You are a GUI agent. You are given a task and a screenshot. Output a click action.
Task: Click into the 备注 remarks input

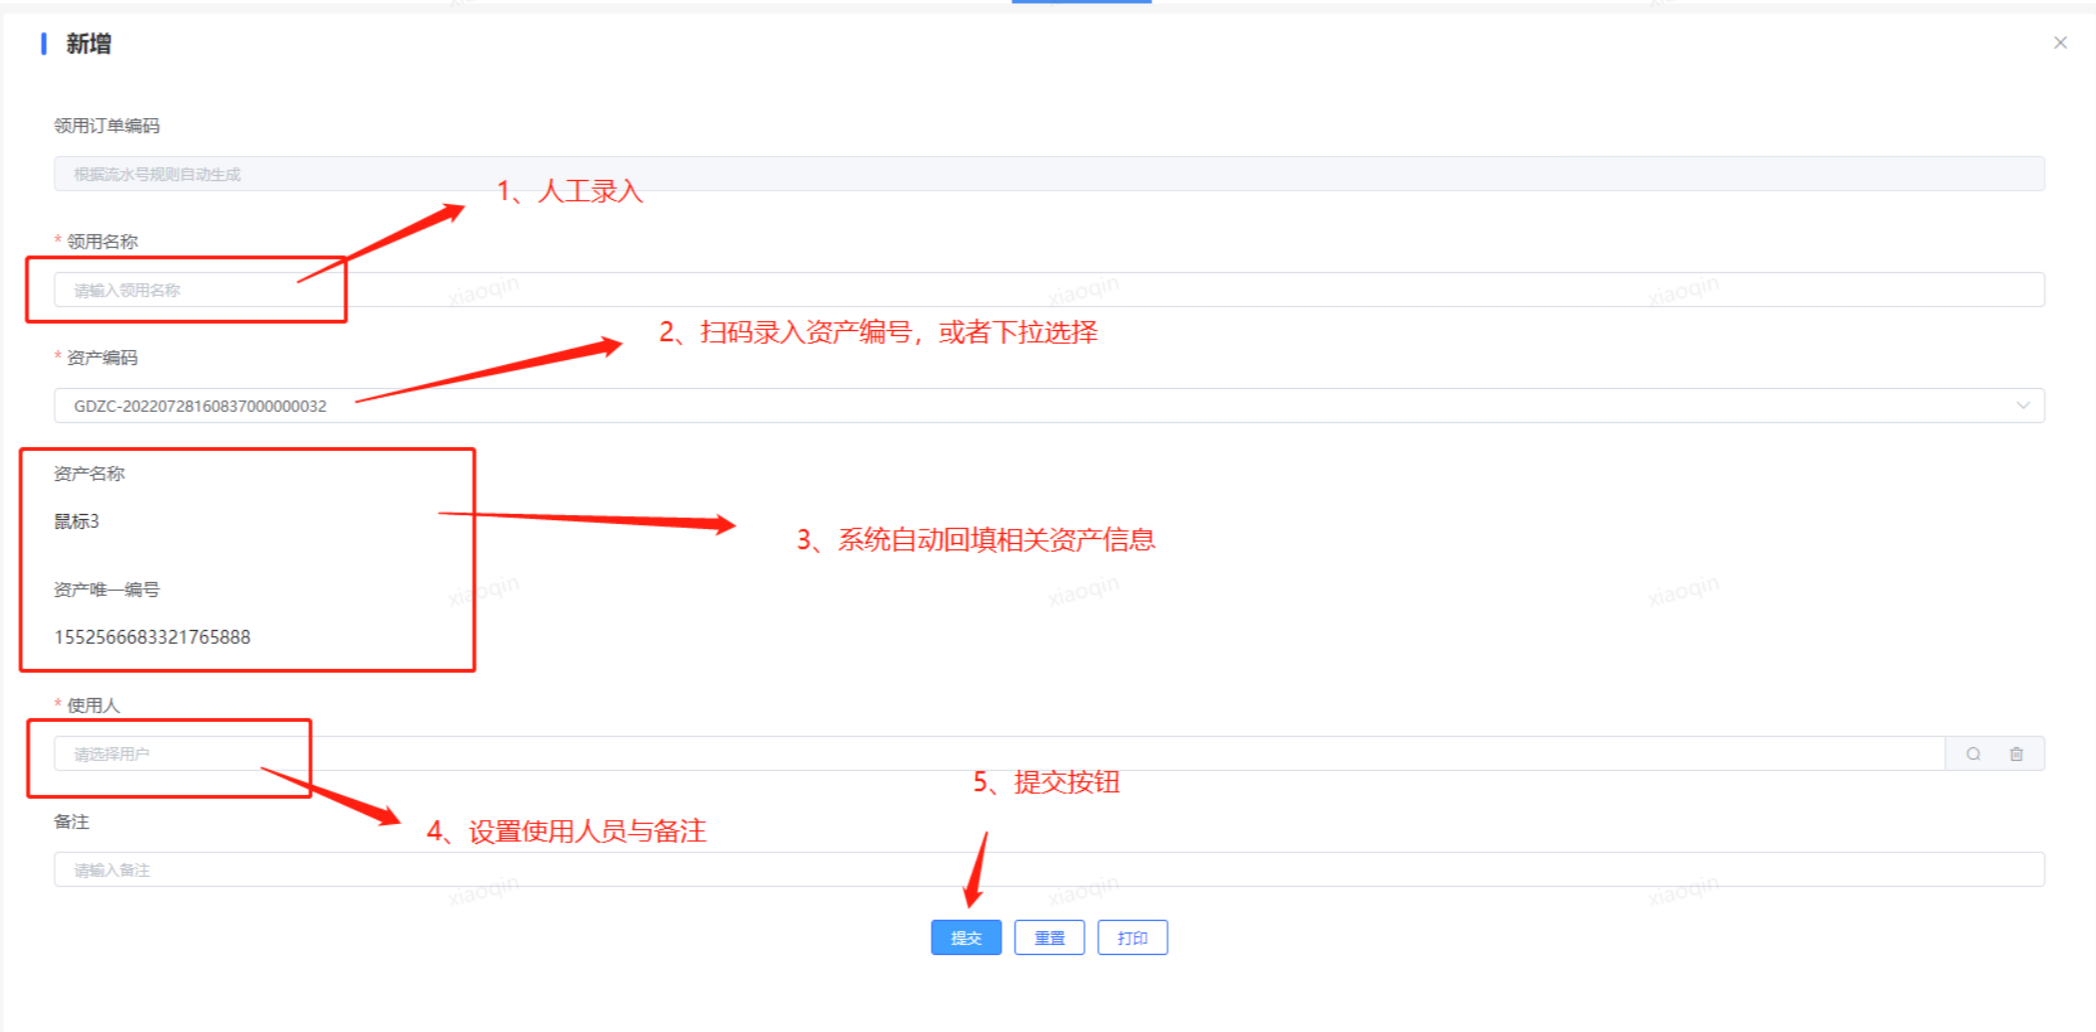click(x=1049, y=870)
